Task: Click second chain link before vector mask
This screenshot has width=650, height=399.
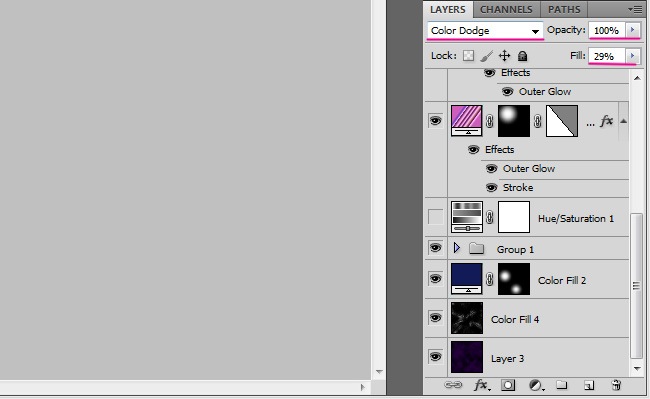Action: (x=538, y=121)
